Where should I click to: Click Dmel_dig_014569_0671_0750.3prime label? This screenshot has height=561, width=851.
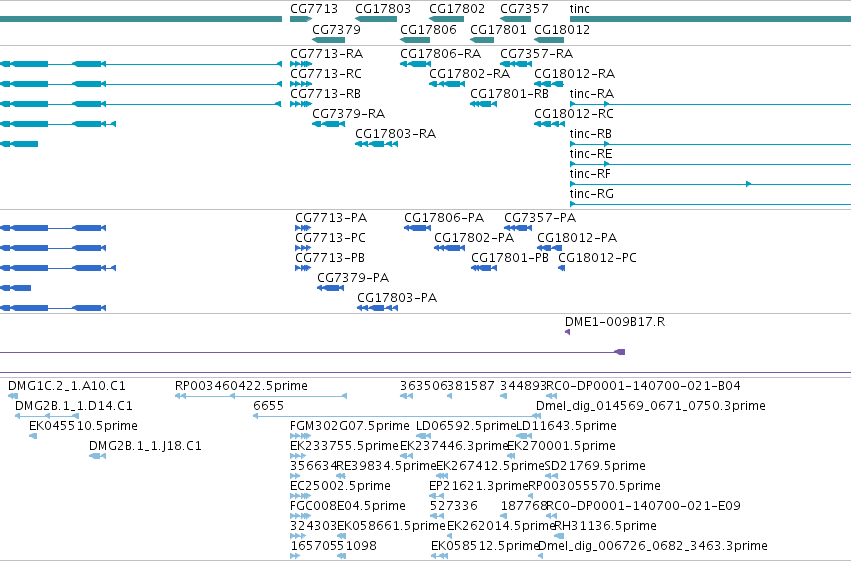point(651,406)
